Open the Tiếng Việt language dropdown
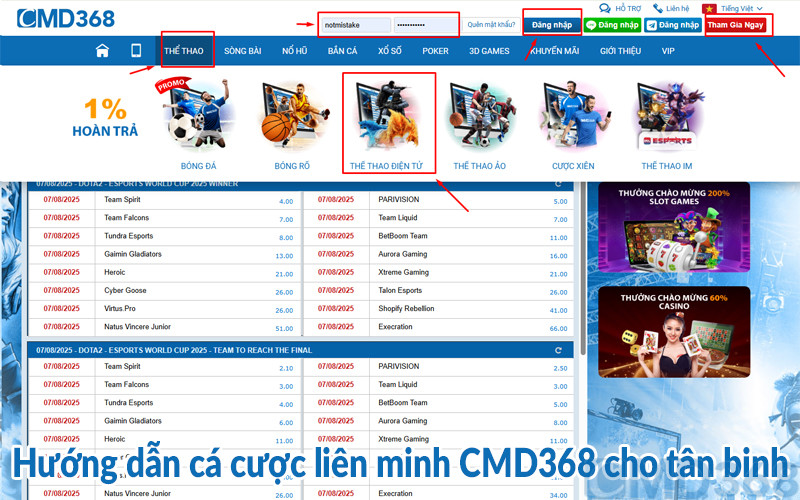This screenshot has width=800, height=500. (x=741, y=8)
